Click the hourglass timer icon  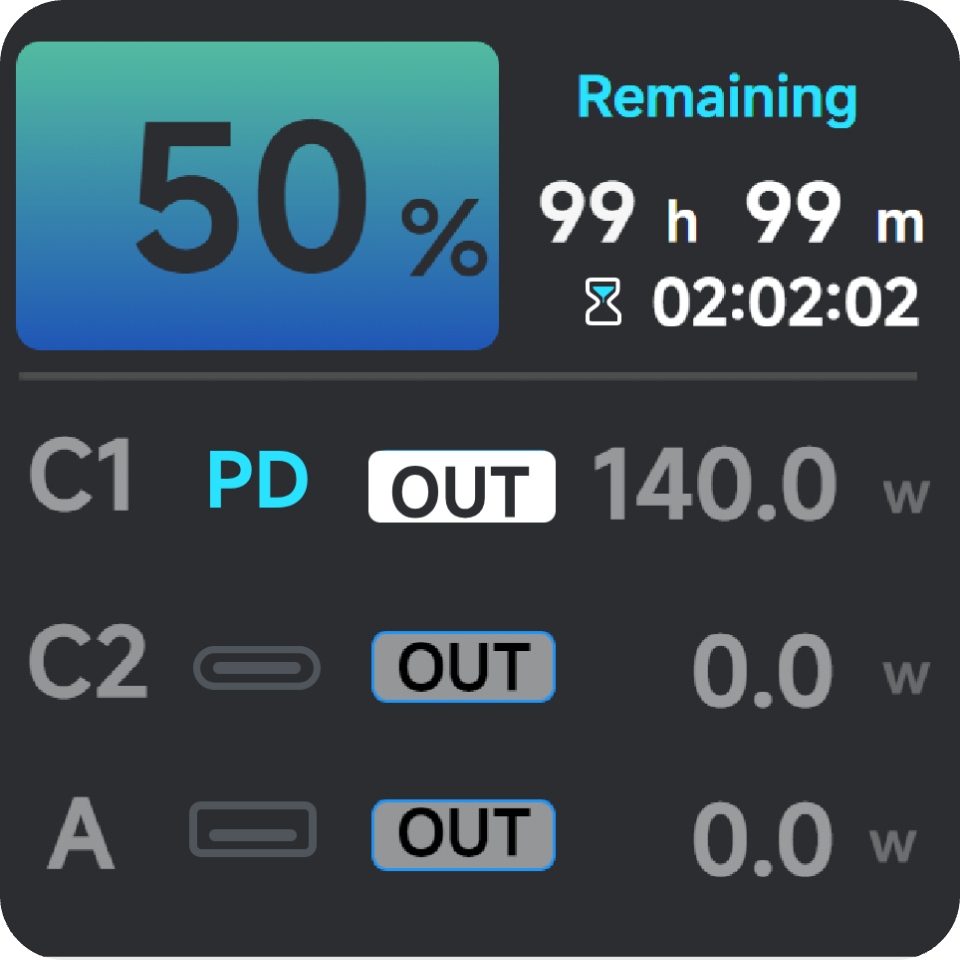point(603,302)
